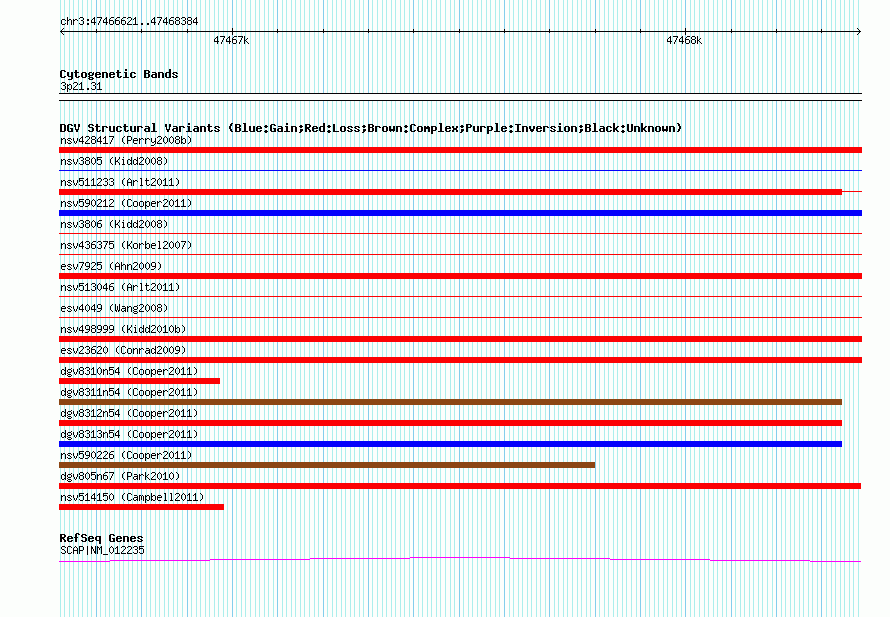The width and height of the screenshot is (890, 617).
Task: Click the nsv514150 (Campbell2011) label
Action: 132,497
